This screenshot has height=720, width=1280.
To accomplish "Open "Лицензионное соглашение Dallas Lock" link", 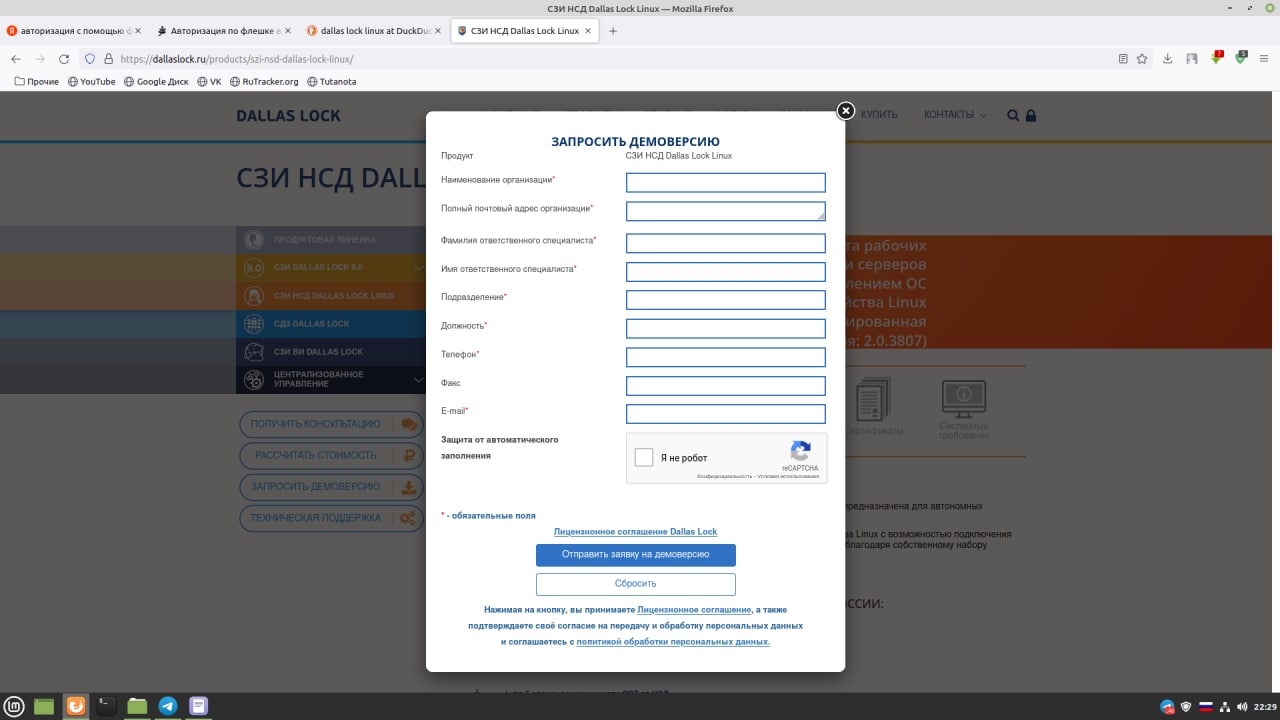I will click(x=635, y=532).
